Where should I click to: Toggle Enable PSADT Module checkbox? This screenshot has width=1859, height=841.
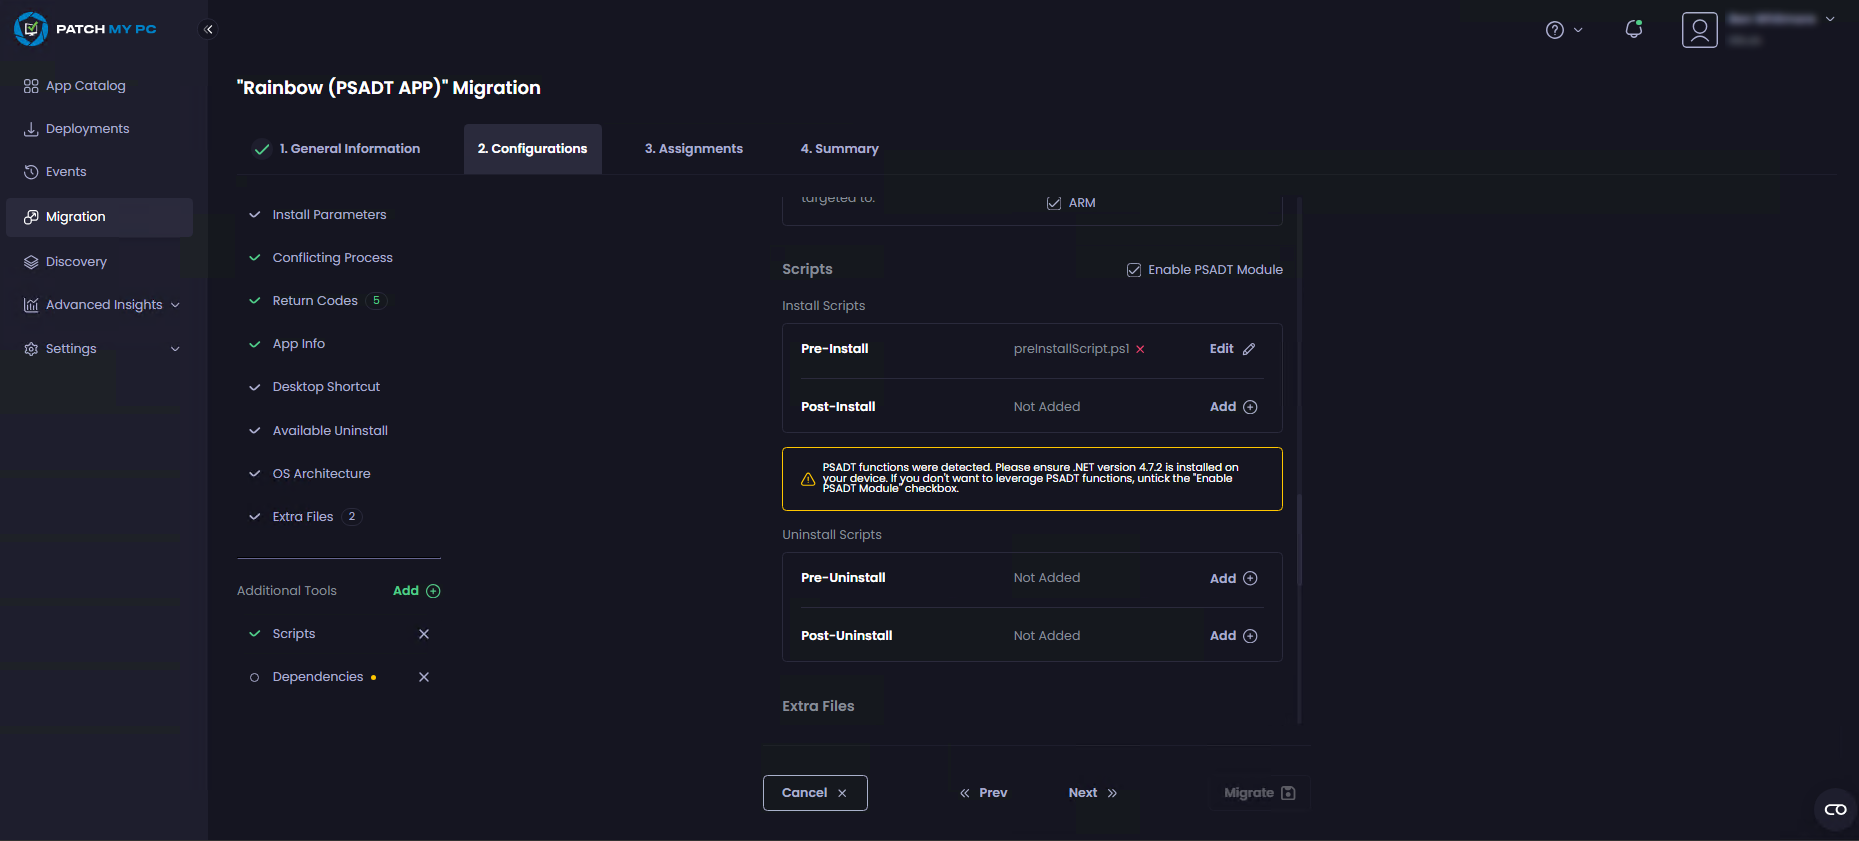point(1134,270)
